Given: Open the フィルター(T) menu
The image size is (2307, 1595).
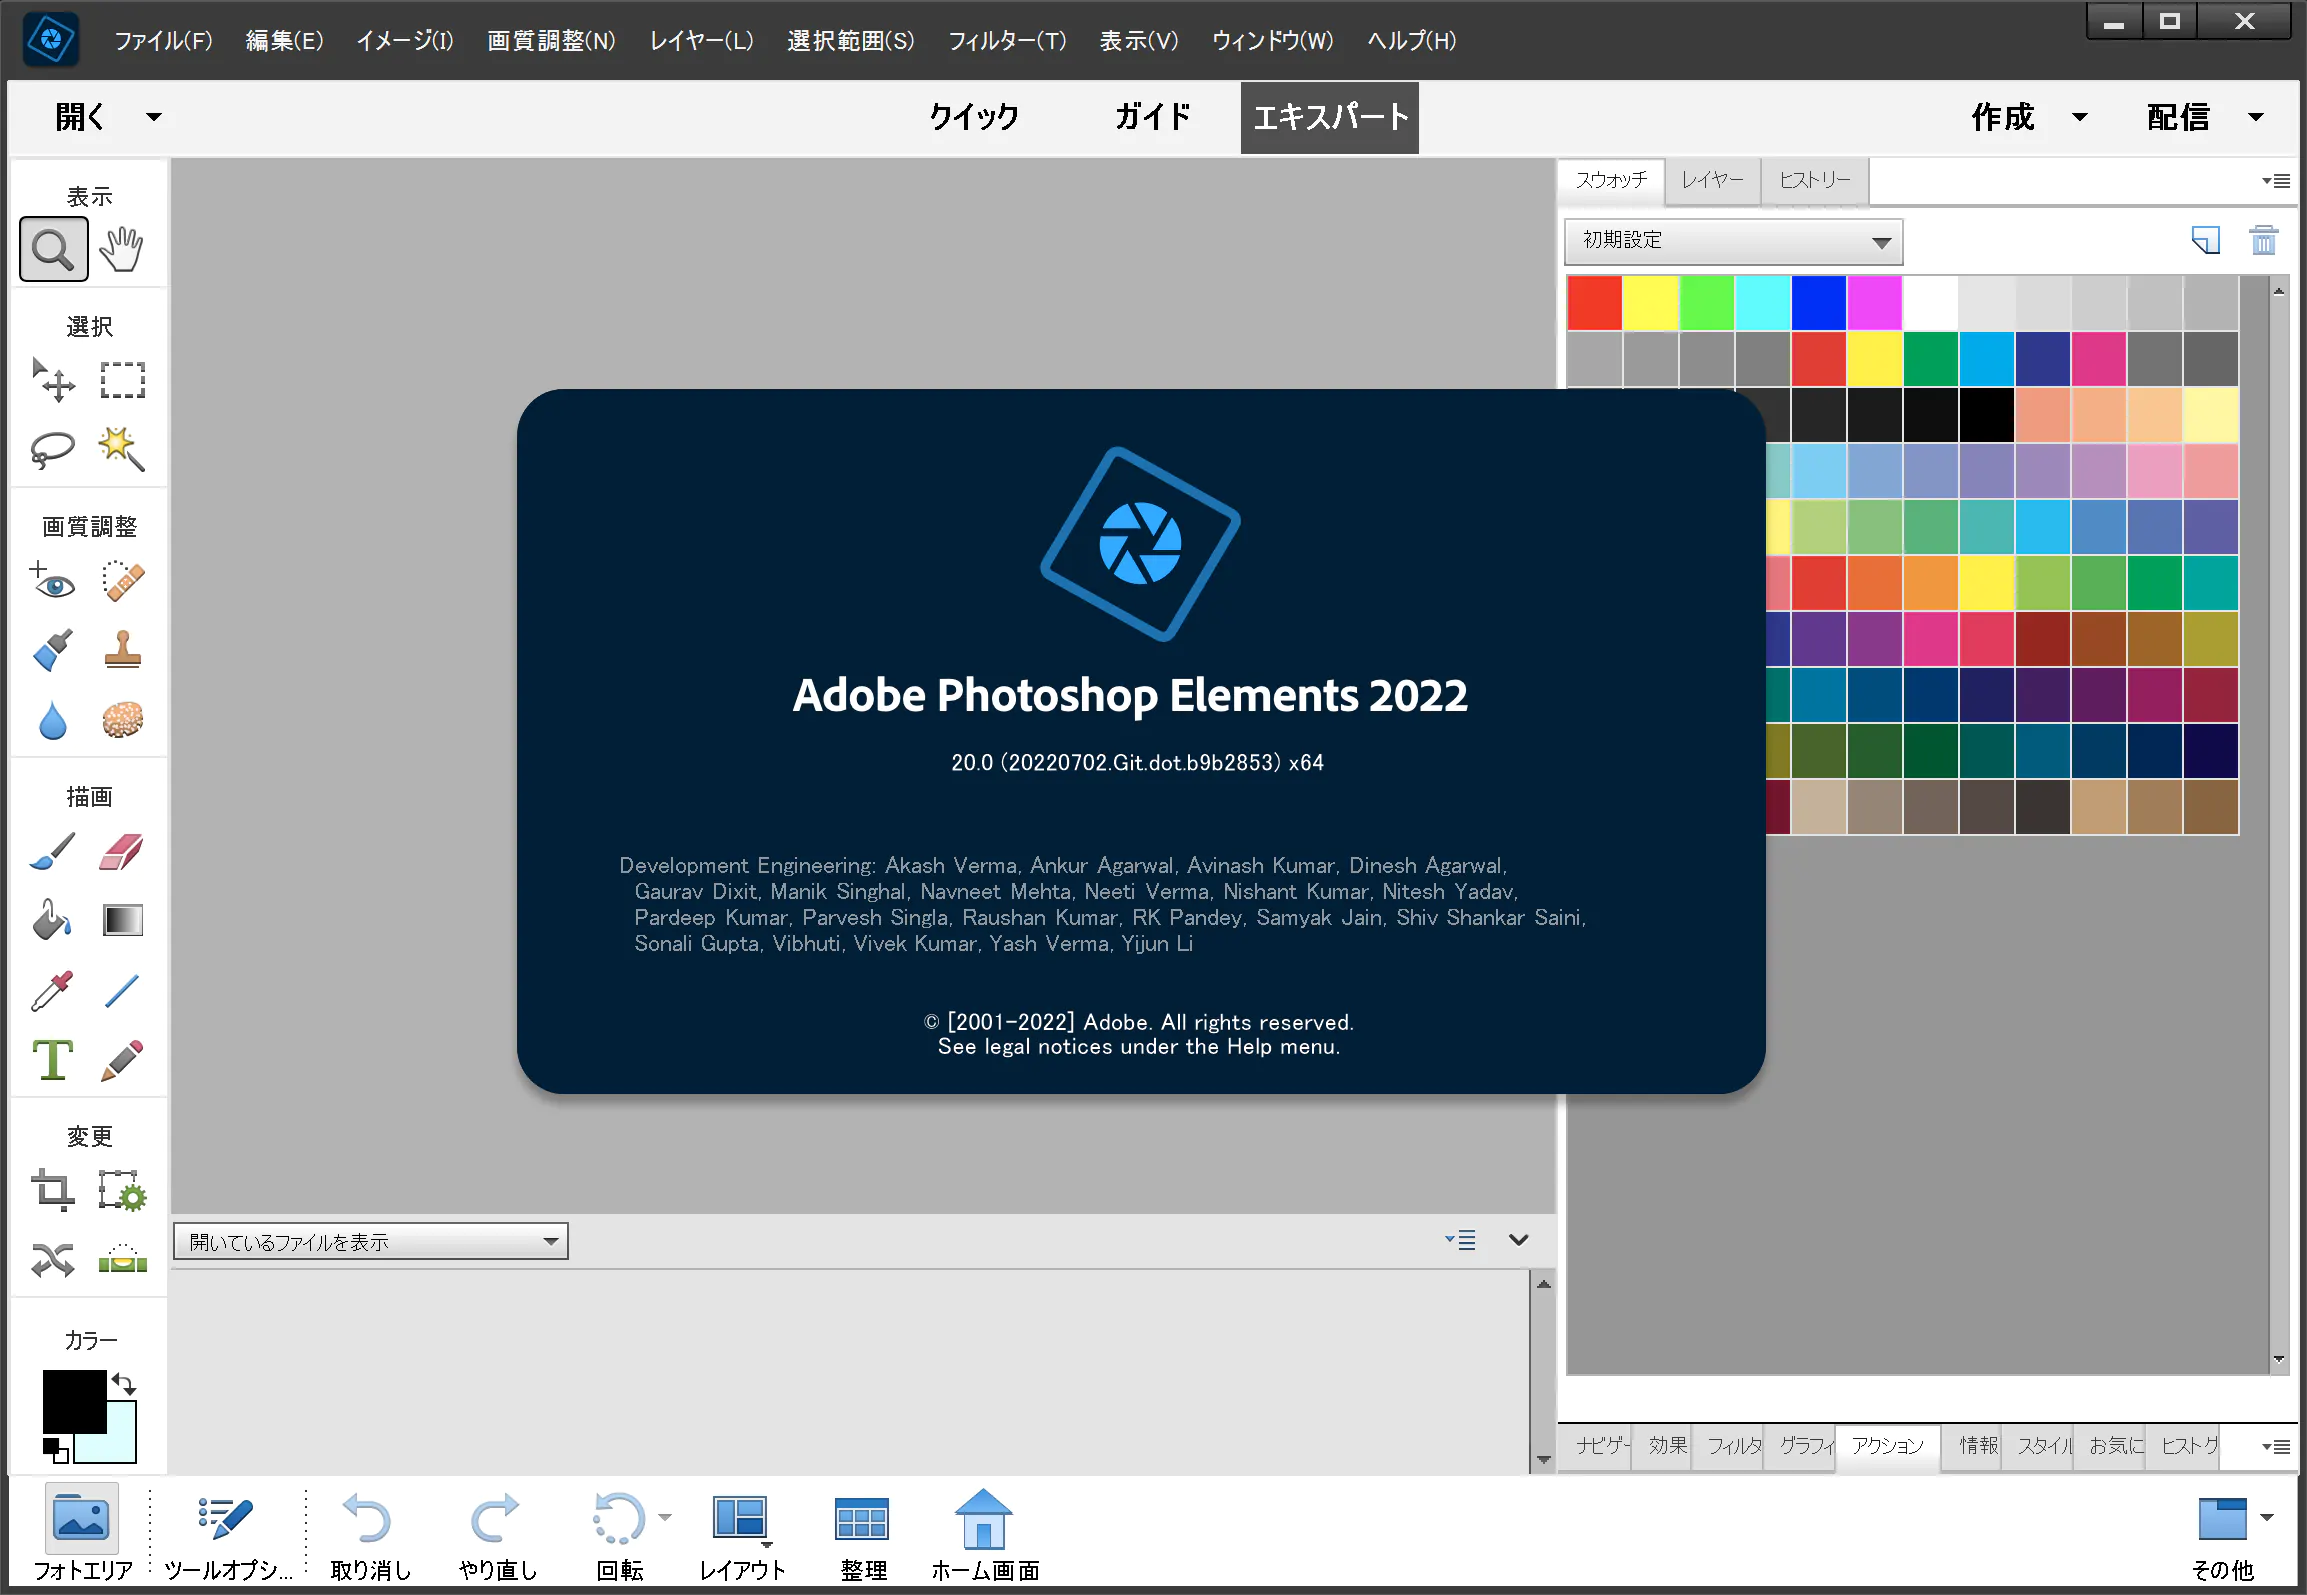Looking at the screenshot, I should click(x=1007, y=41).
